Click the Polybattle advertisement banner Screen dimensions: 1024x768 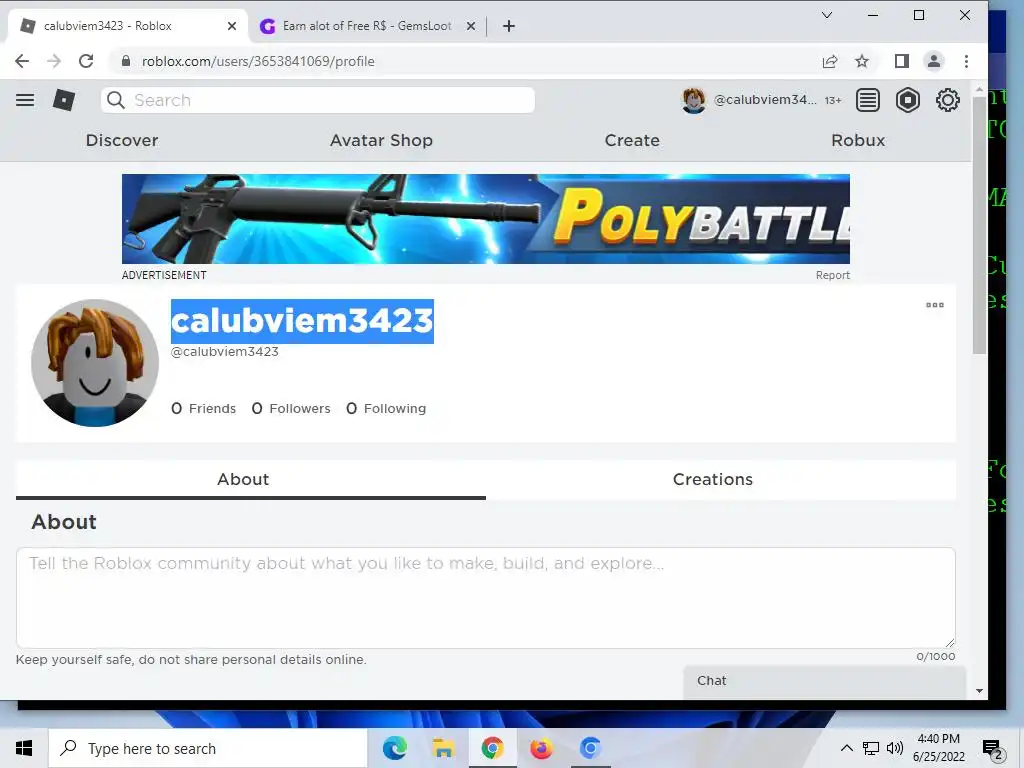coord(486,219)
